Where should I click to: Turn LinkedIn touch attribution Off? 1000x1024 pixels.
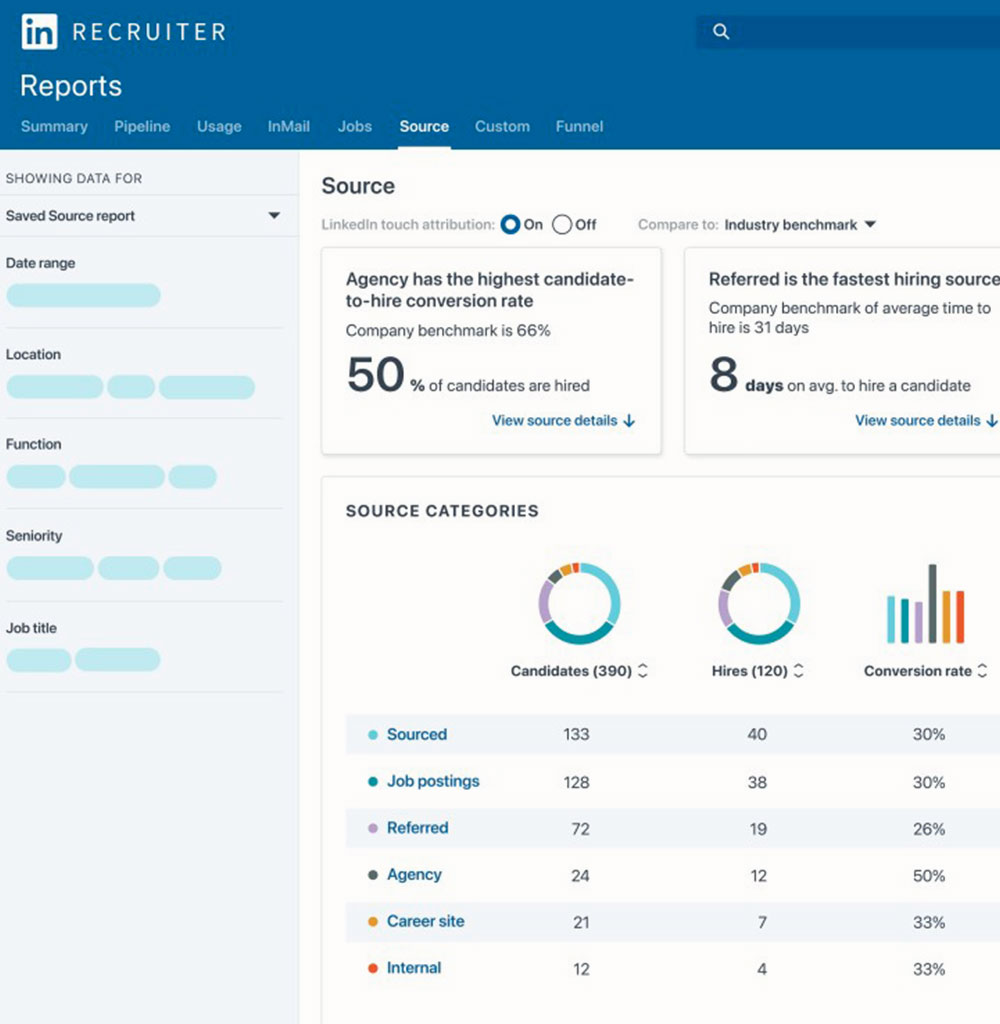click(562, 225)
